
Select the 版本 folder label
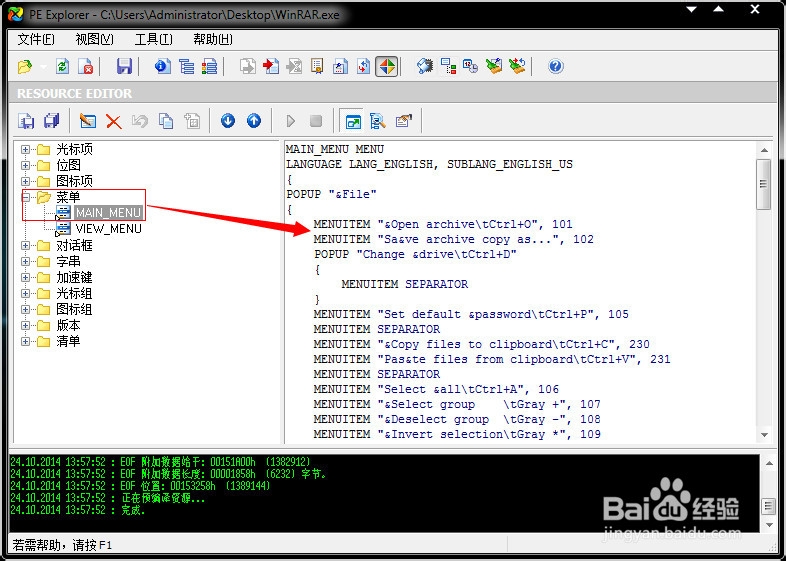pos(68,325)
